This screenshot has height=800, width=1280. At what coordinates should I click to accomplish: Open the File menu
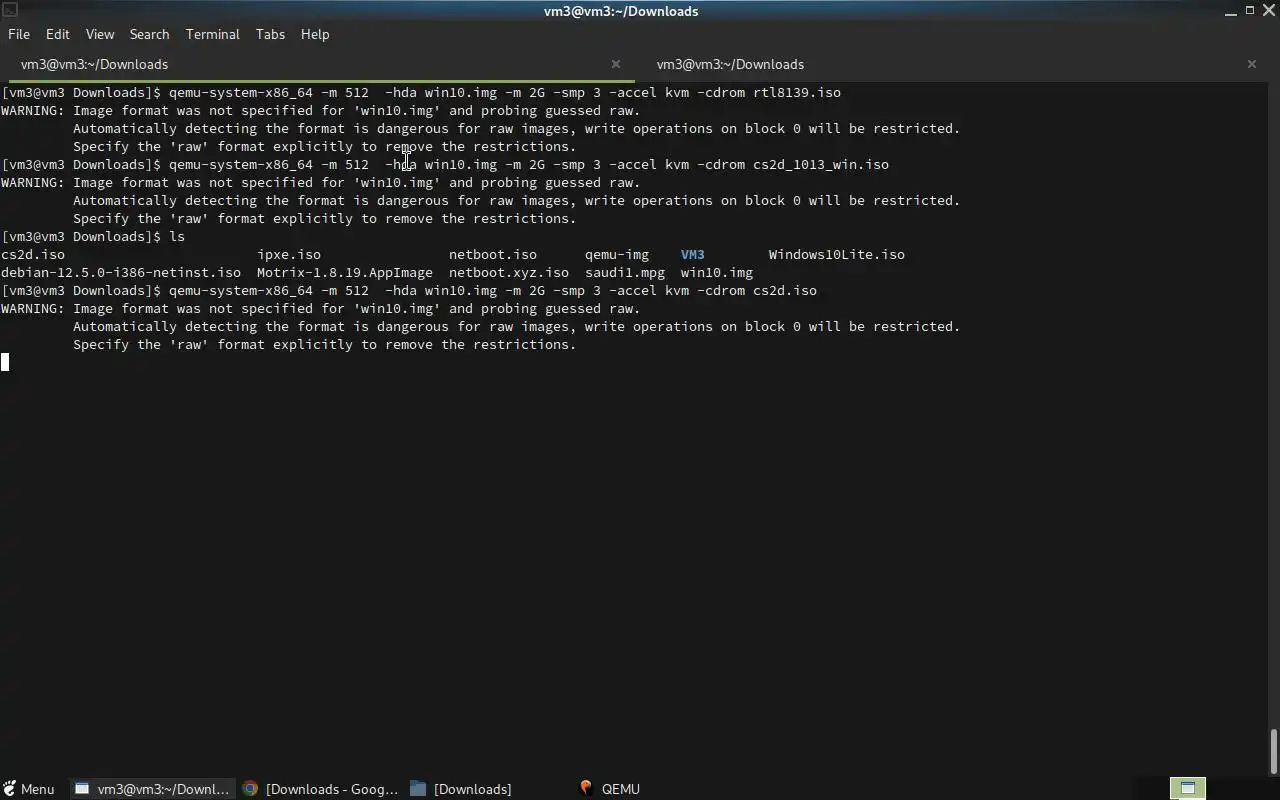click(x=19, y=34)
